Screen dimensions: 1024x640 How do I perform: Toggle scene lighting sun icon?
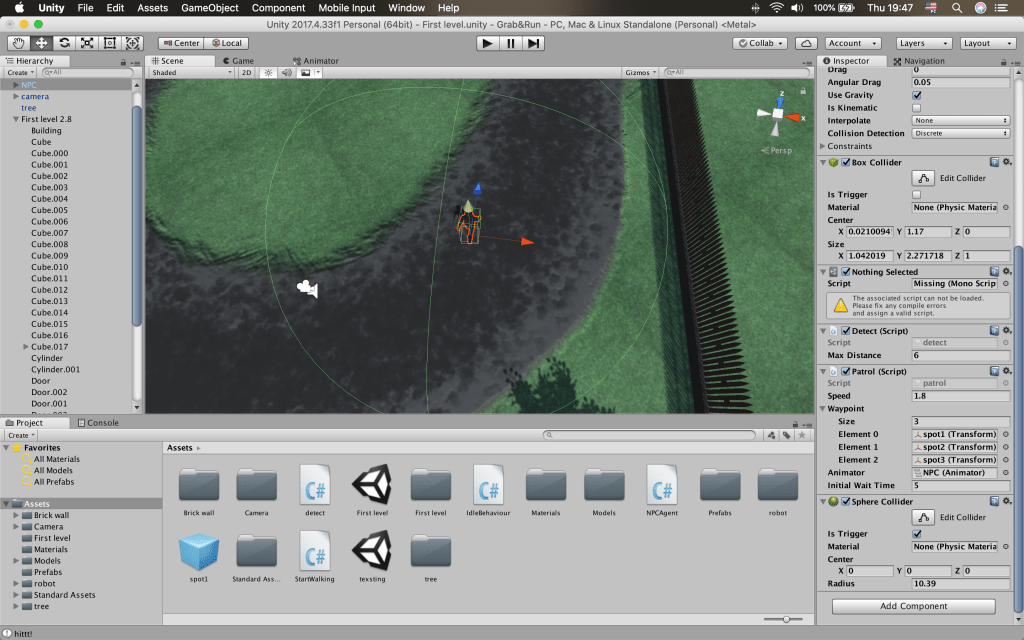coord(268,73)
